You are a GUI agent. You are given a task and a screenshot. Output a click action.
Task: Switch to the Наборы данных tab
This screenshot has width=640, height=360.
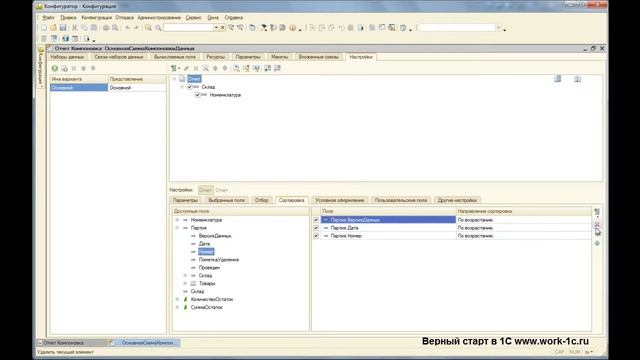point(67,57)
